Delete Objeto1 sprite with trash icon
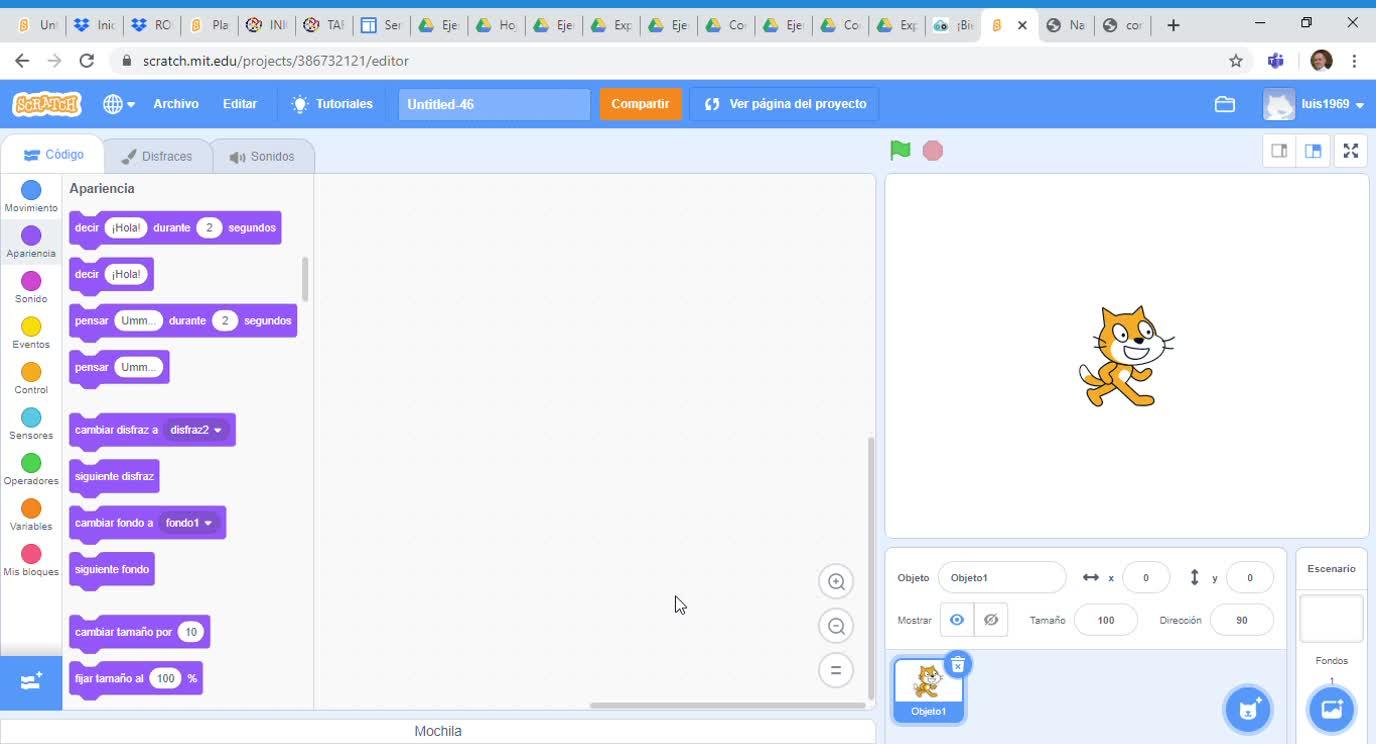This screenshot has width=1376, height=744. [958, 665]
